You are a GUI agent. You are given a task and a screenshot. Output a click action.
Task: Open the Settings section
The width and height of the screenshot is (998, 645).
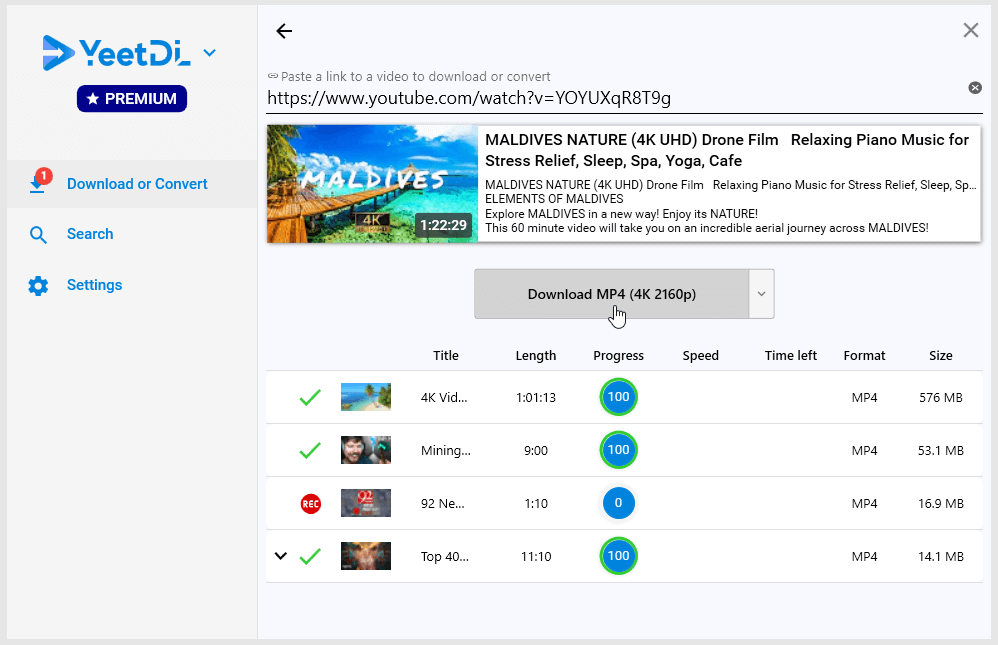click(x=94, y=285)
